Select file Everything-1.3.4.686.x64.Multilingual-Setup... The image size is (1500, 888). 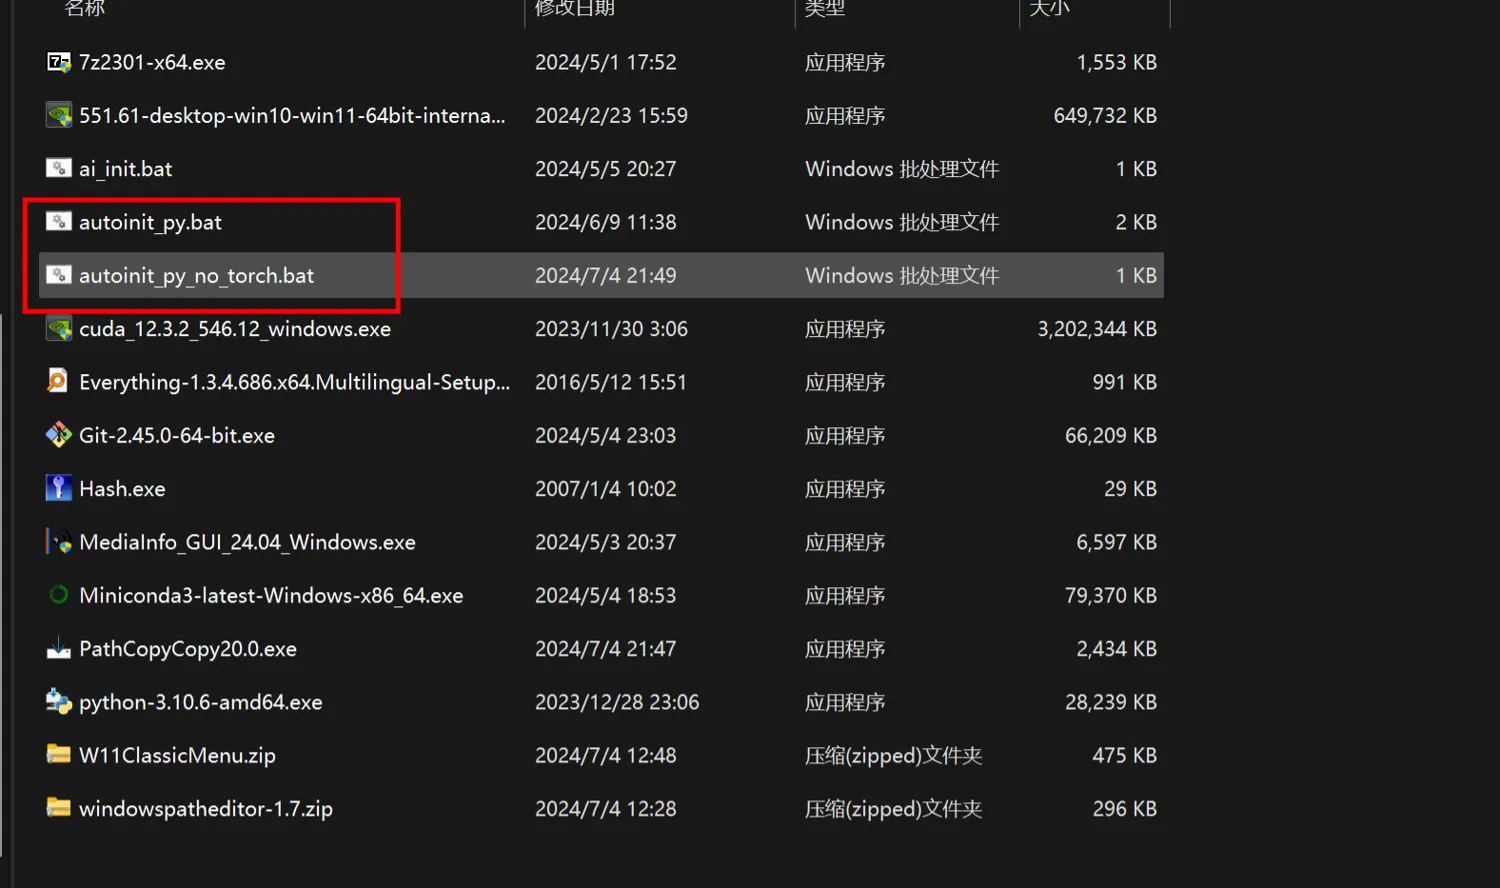point(294,382)
